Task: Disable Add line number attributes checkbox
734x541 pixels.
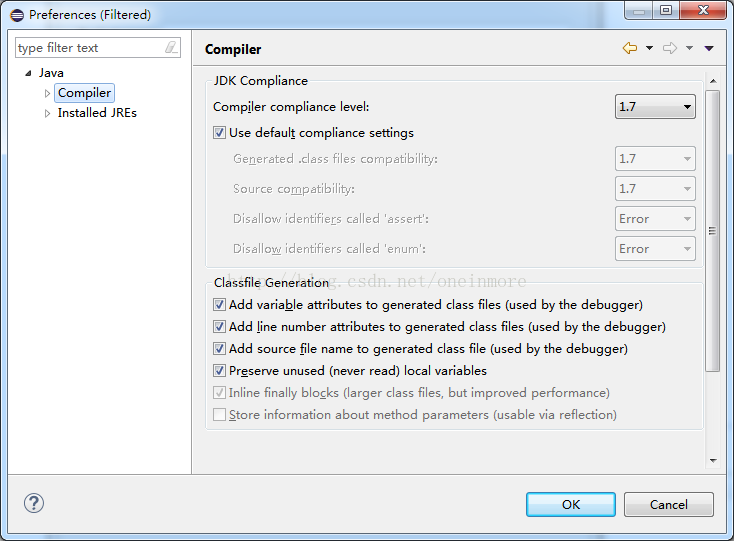Action: tap(220, 326)
